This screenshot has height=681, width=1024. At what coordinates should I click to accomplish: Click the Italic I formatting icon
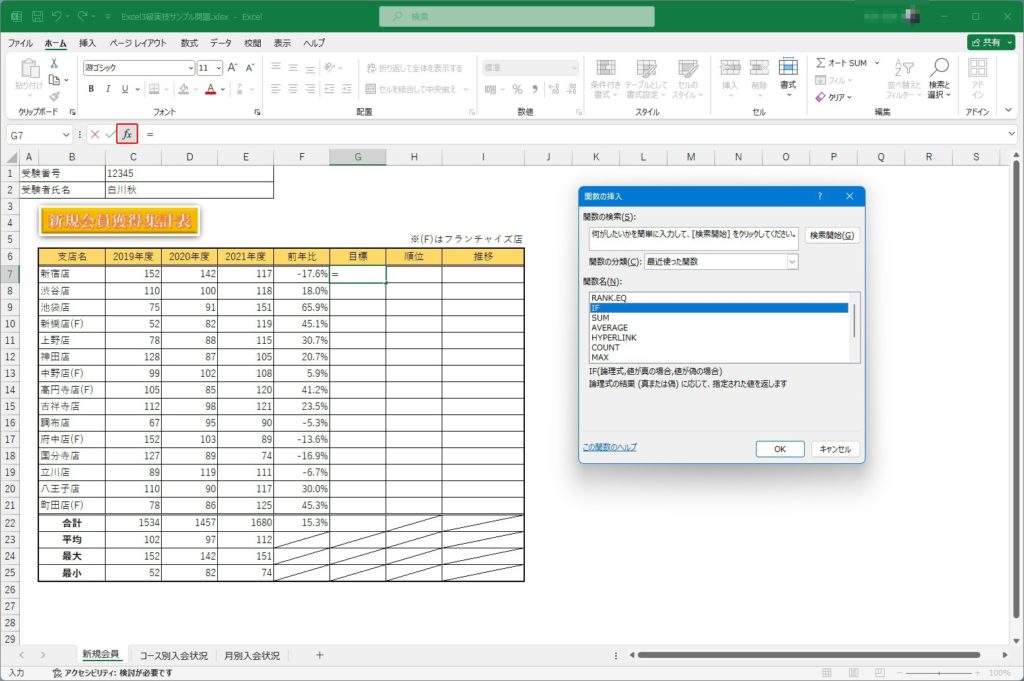[x=108, y=88]
